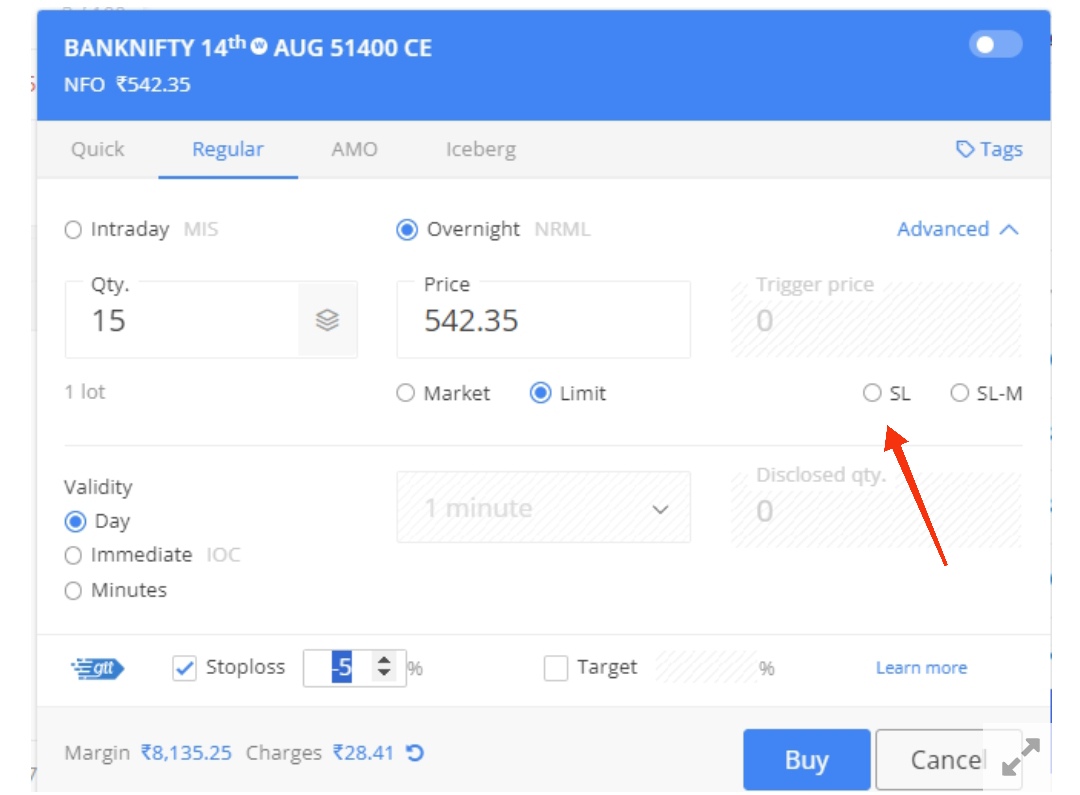This screenshot has height=795, width=1080.
Task: Check the Target checkbox
Action: pyautogui.click(x=556, y=668)
